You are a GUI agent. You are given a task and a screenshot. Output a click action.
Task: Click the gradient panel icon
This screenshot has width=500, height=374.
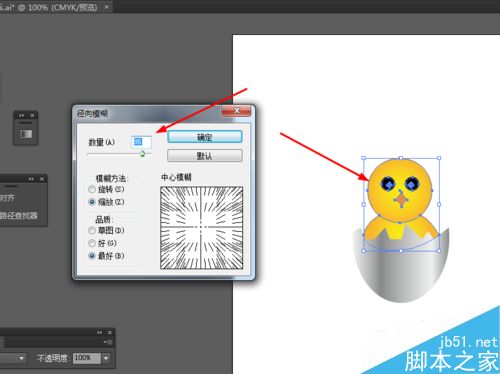pyautogui.click(x=26, y=134)
